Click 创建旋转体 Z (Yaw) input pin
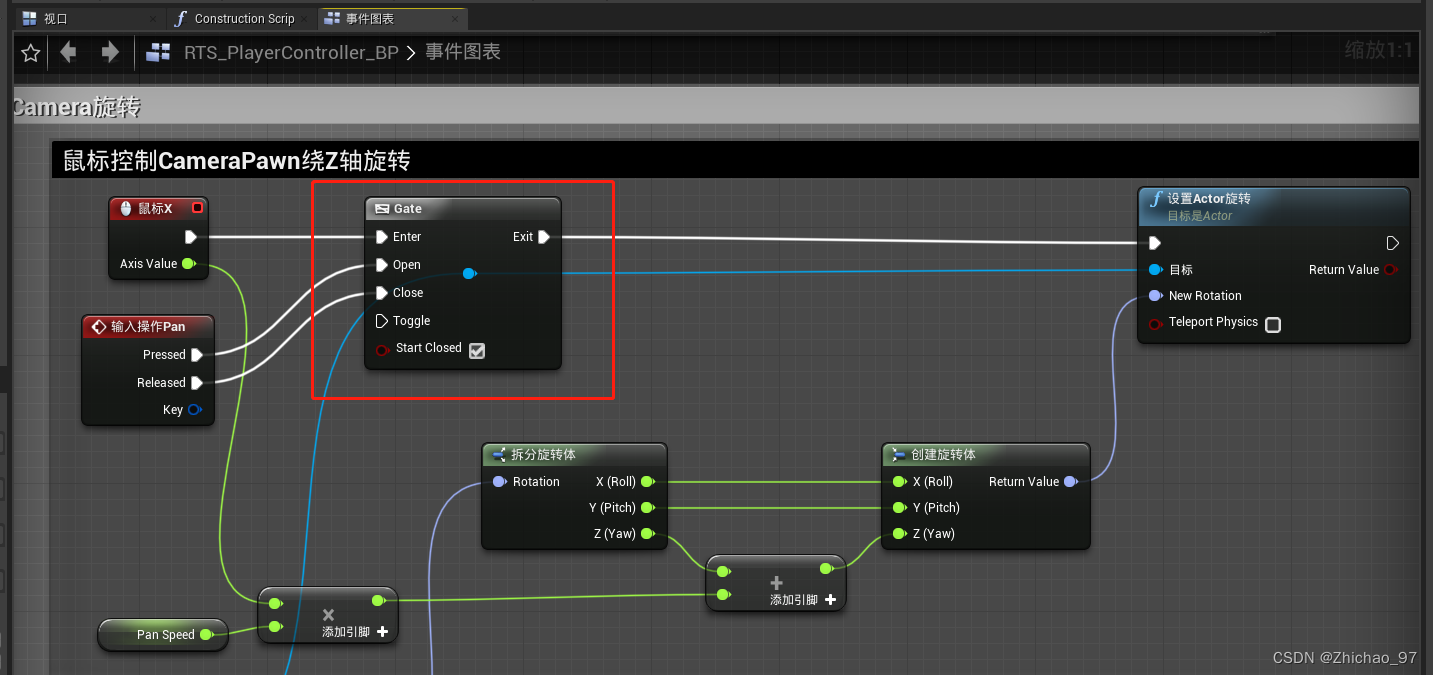The width and height of the screenshot is (1433, 675). click(899, 534)
